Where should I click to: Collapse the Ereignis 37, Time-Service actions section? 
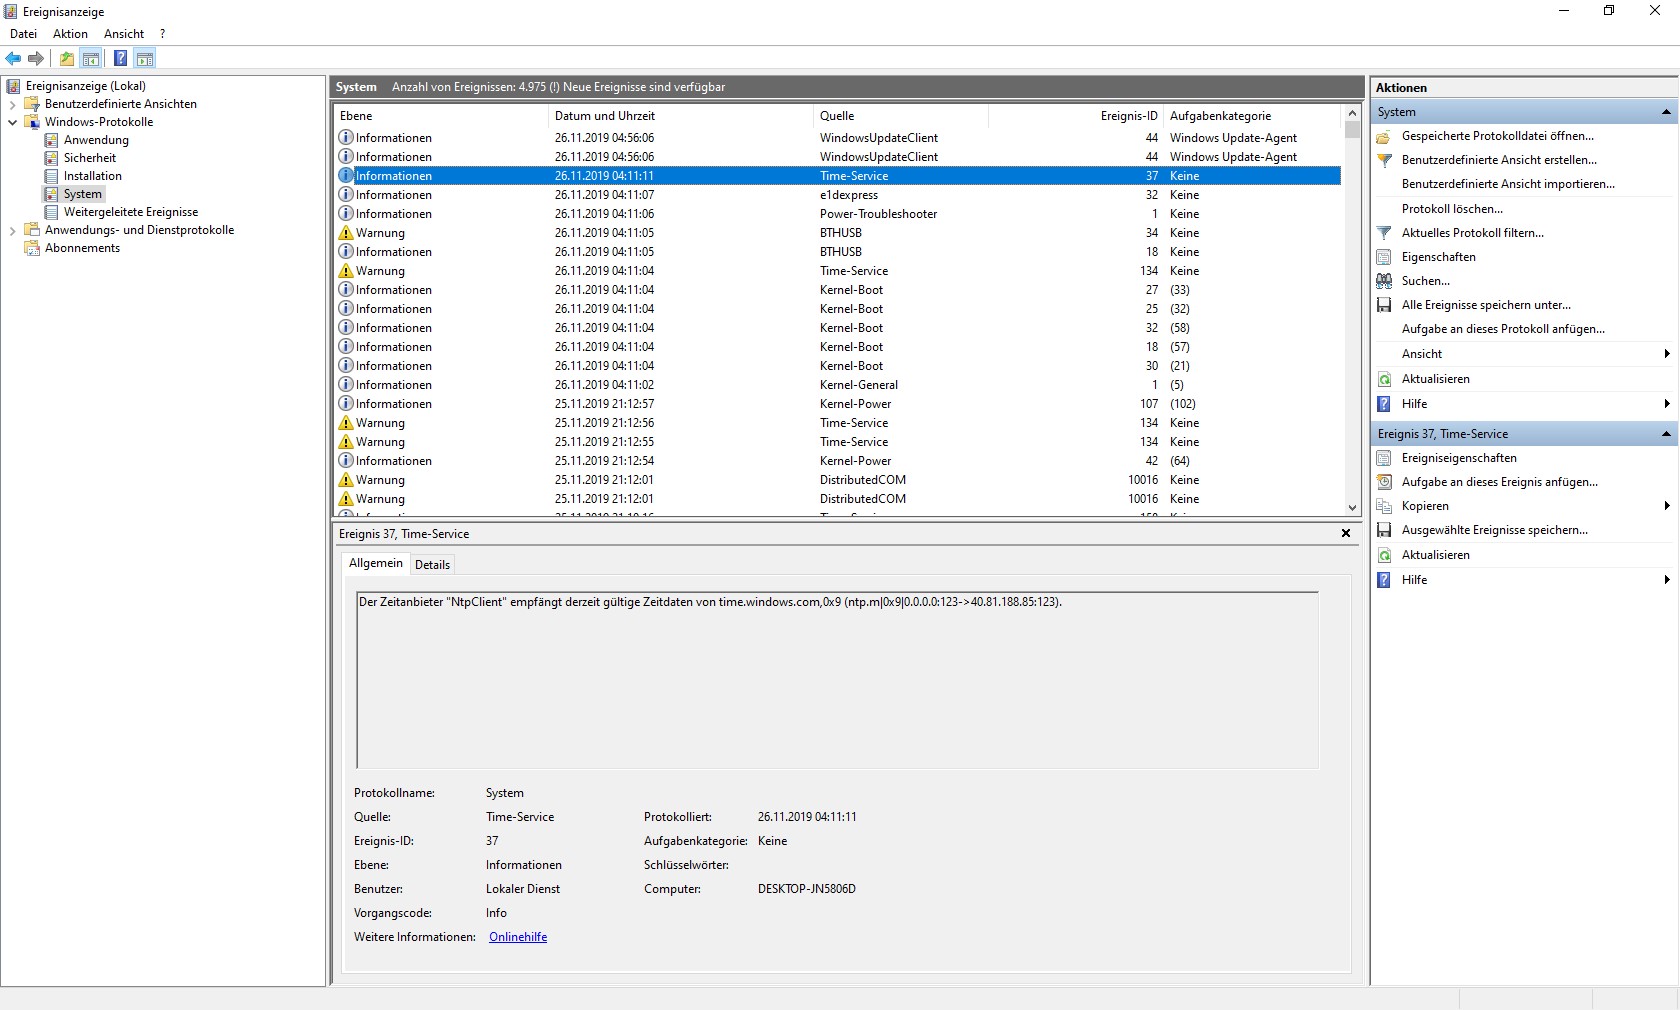[1666, 434]
